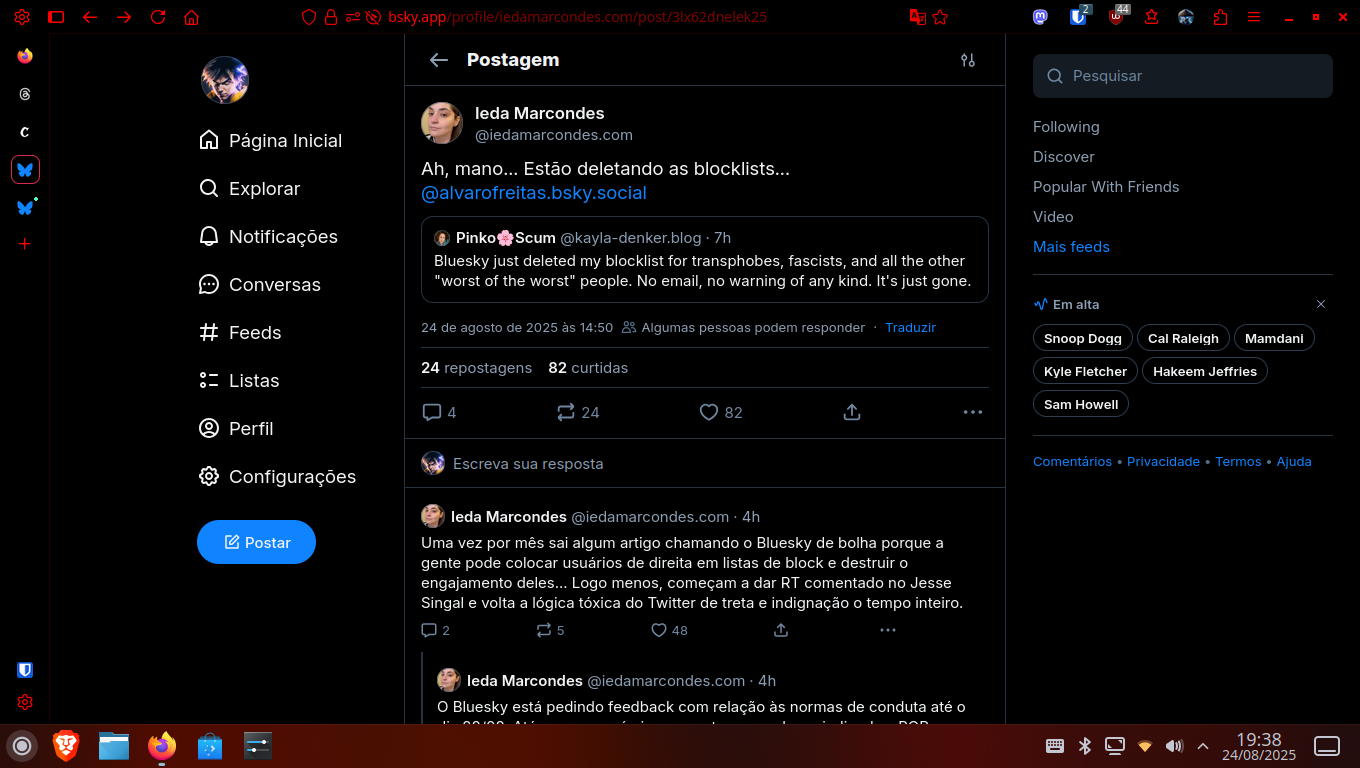
Task: Click the Pesquisar search field
Action: [1183, 76]
